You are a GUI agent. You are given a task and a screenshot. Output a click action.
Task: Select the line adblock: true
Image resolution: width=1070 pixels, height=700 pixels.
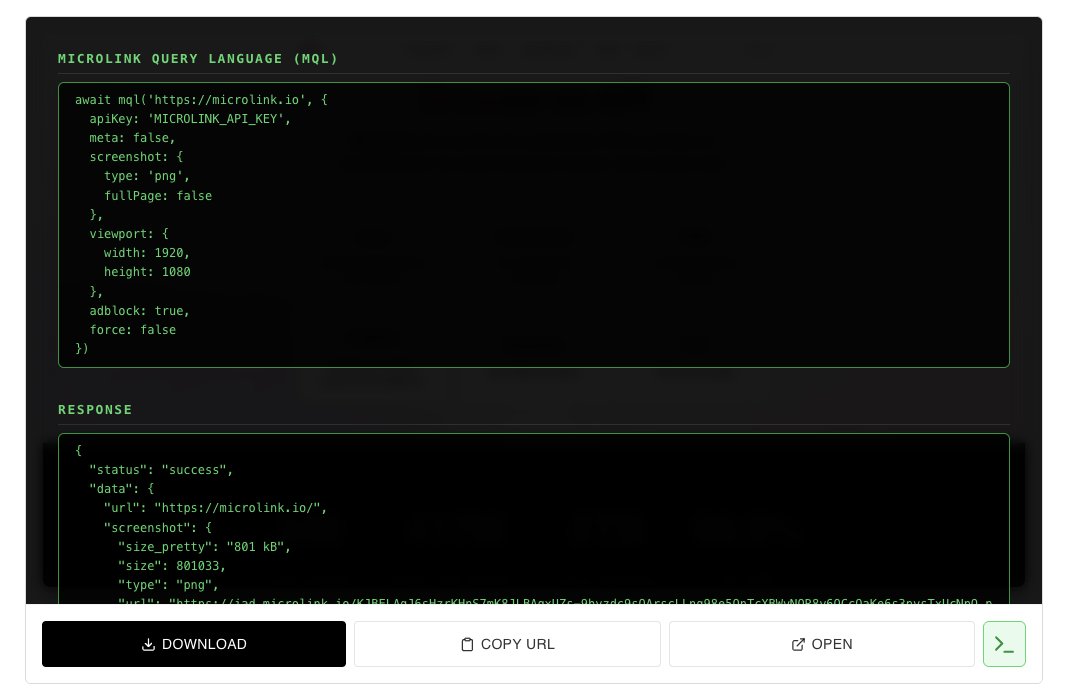(139, 310)
